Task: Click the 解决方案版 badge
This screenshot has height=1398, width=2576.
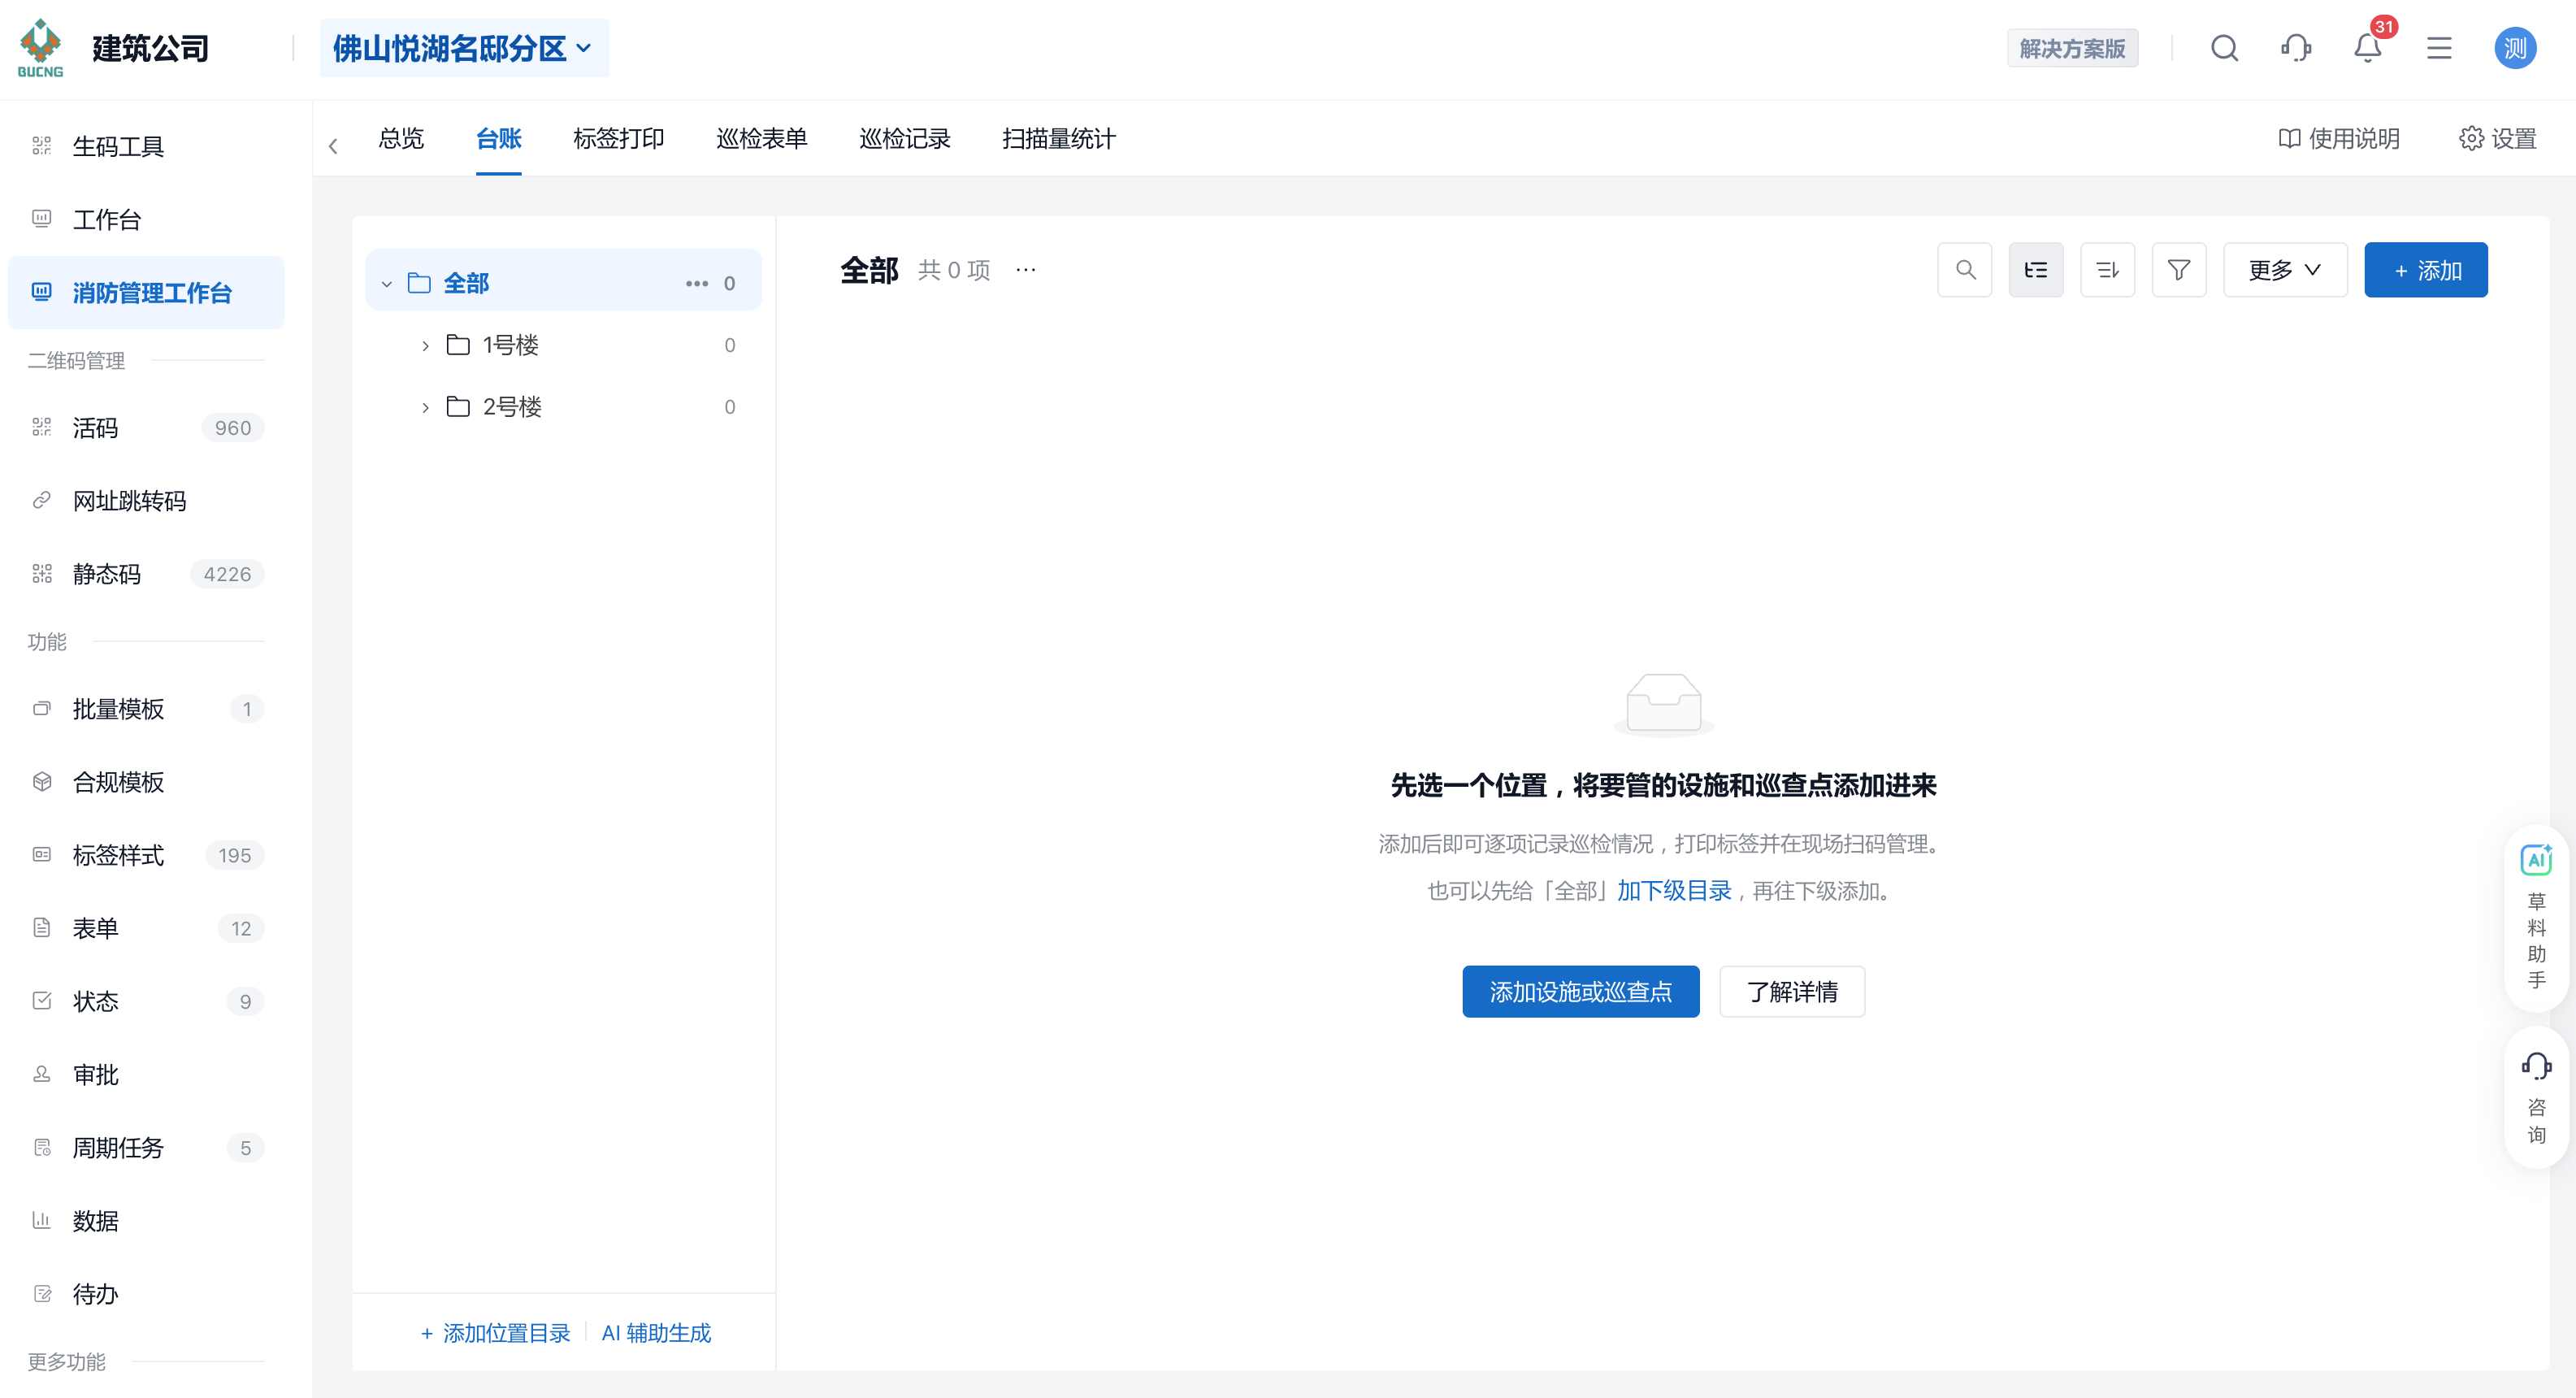Action: (x=2072, y=48)
